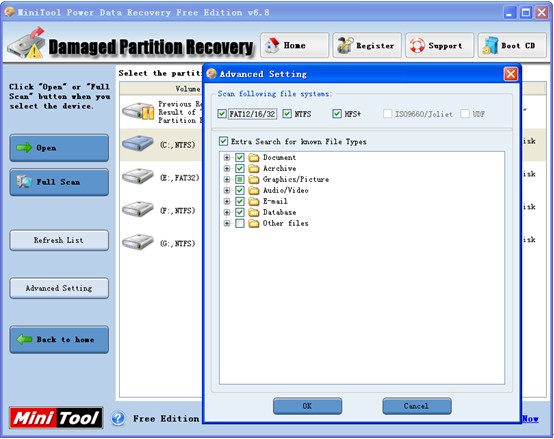Click the Audio/Video folder icon

point(254,190)
